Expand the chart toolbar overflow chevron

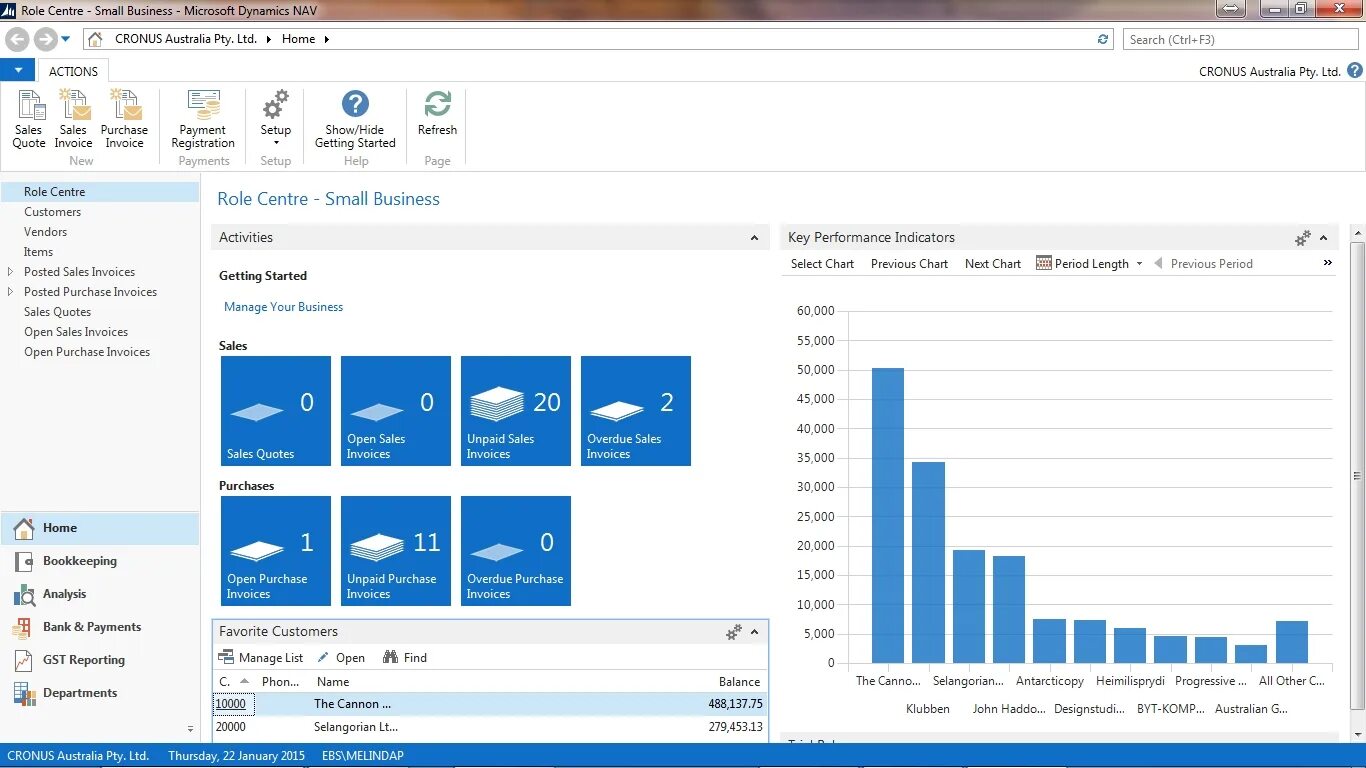click(x=1328, y=263)
